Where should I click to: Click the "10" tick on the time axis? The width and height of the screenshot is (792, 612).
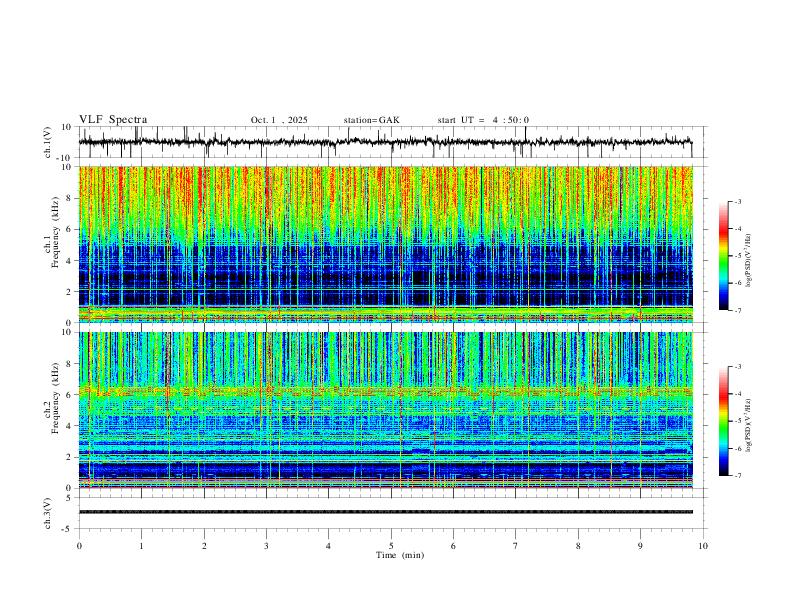pos(703,546)
